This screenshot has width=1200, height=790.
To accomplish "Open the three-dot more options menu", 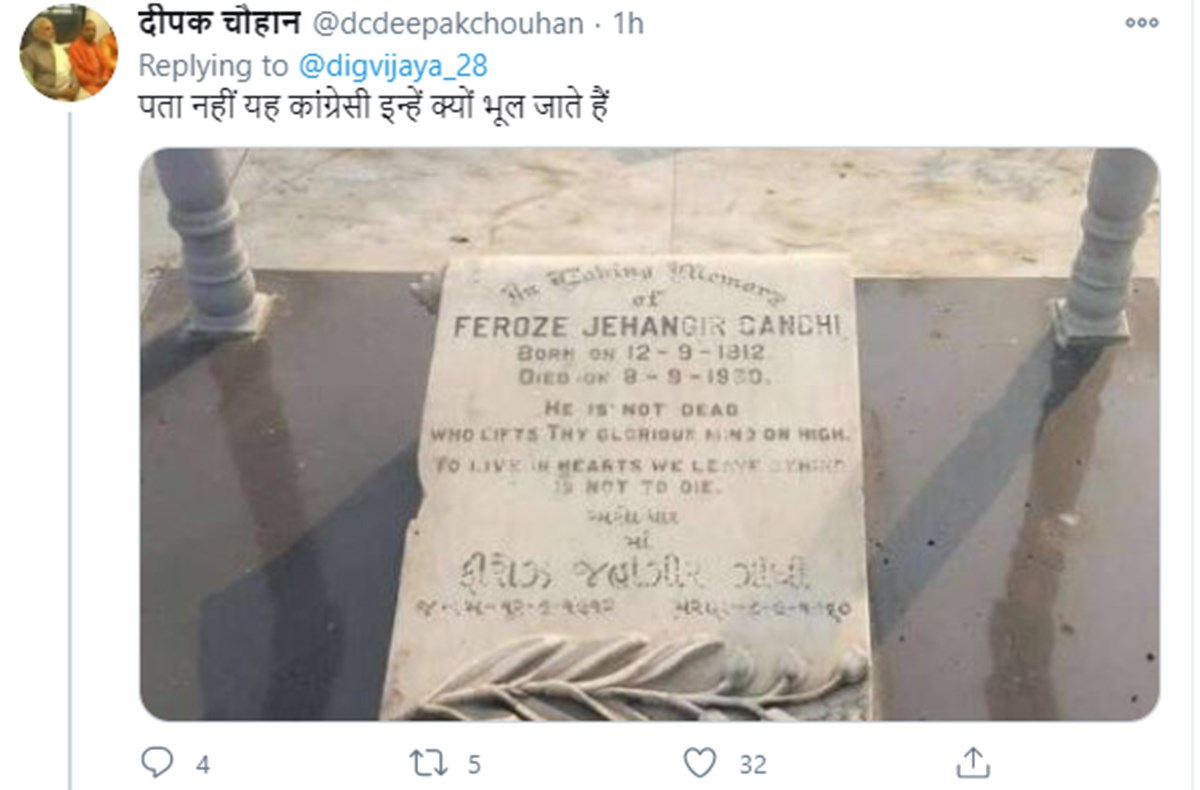I will [x=1141, y=22].
